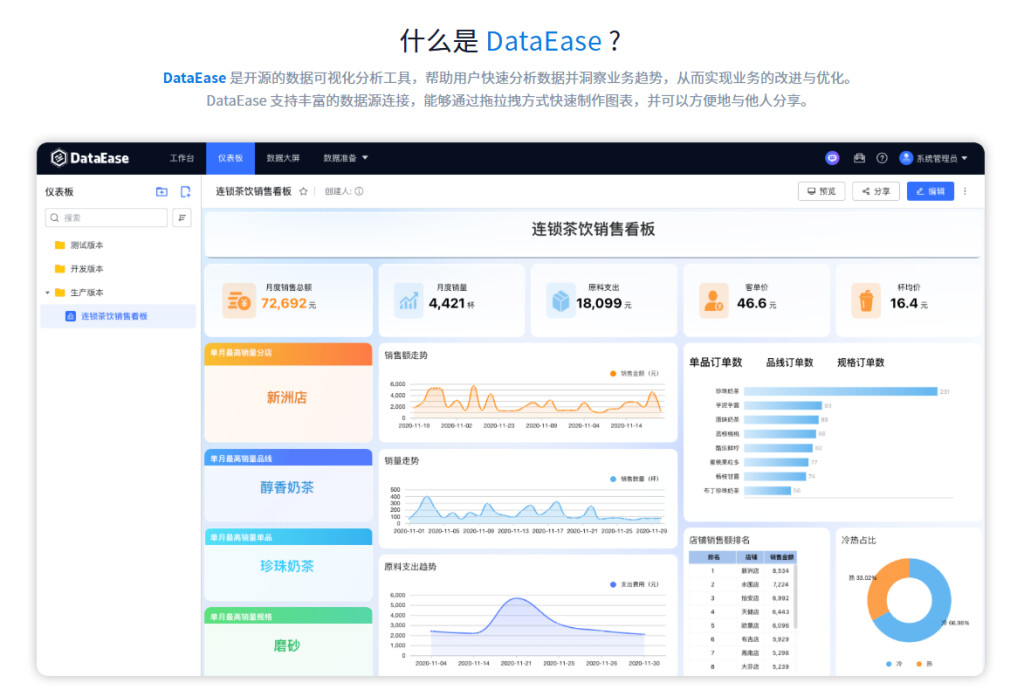The height and width of the screenshot is (690, 1024).
Task: Open the help question mark icon
Action: click(882, 158)
